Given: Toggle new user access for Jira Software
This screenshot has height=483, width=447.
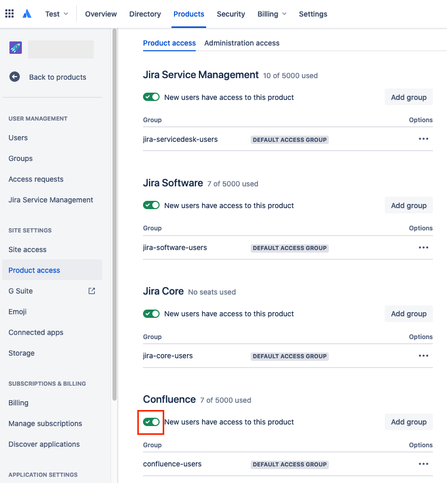Looking at the screenshot, I should click(151, 205).
